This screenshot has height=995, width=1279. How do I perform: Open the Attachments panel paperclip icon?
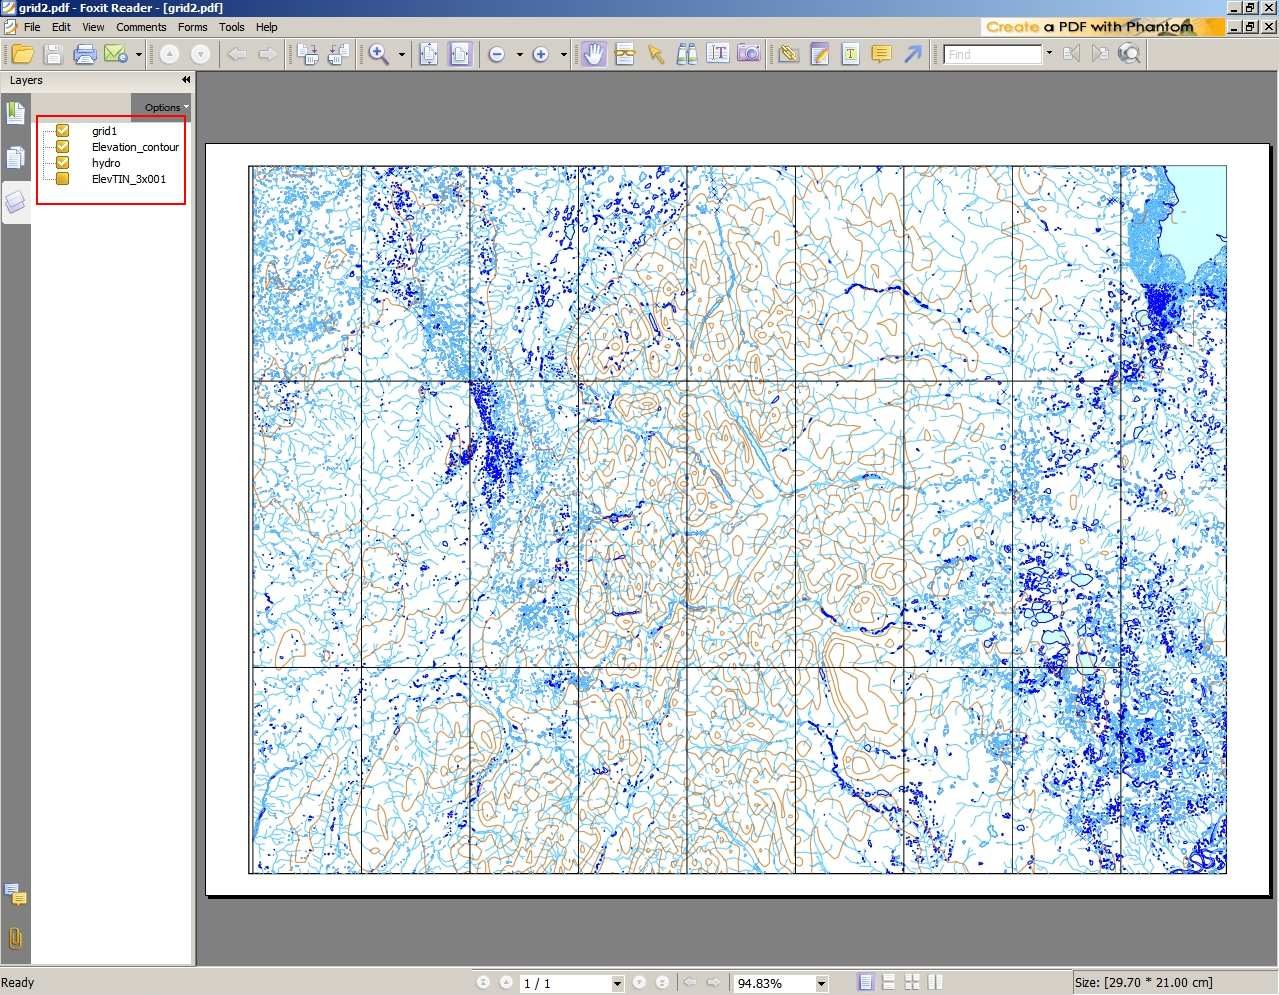click(15, 938)
